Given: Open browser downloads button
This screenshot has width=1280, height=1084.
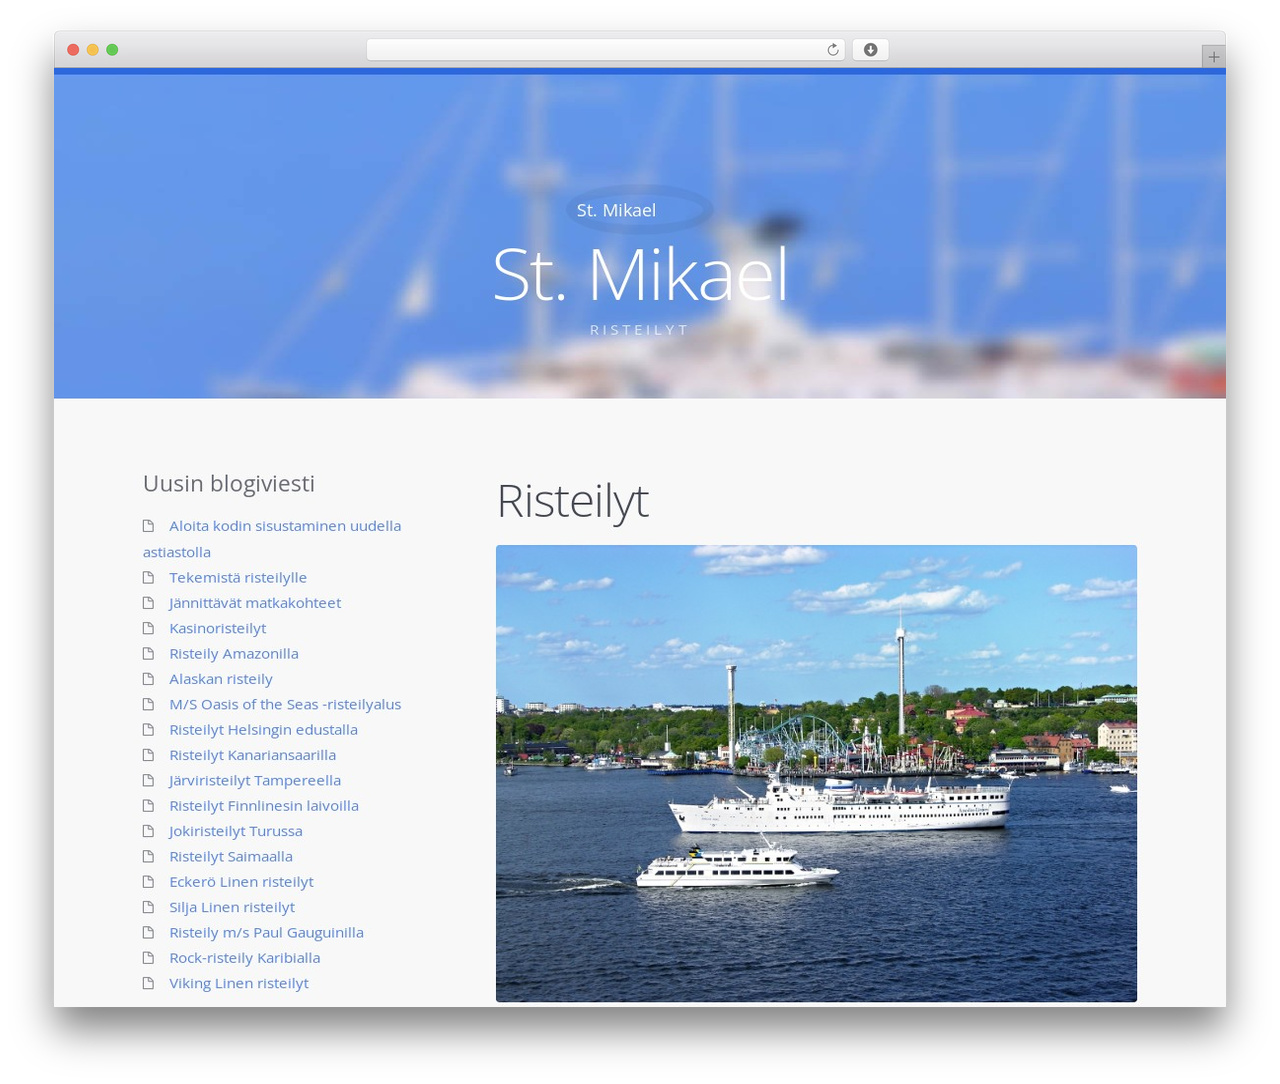Looking at the screenshot, I should point(870,50).
